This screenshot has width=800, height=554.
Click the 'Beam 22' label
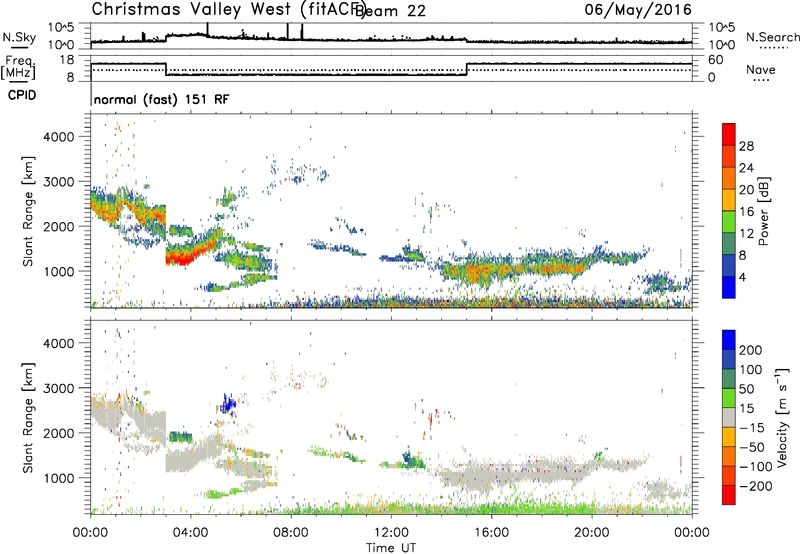pos(390,11)
